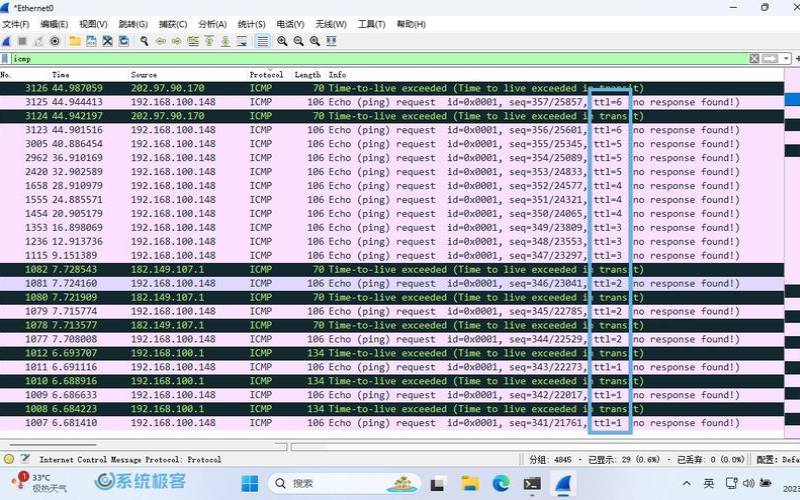
Task: Show hidden system tray icons
Action: (687, 483)
